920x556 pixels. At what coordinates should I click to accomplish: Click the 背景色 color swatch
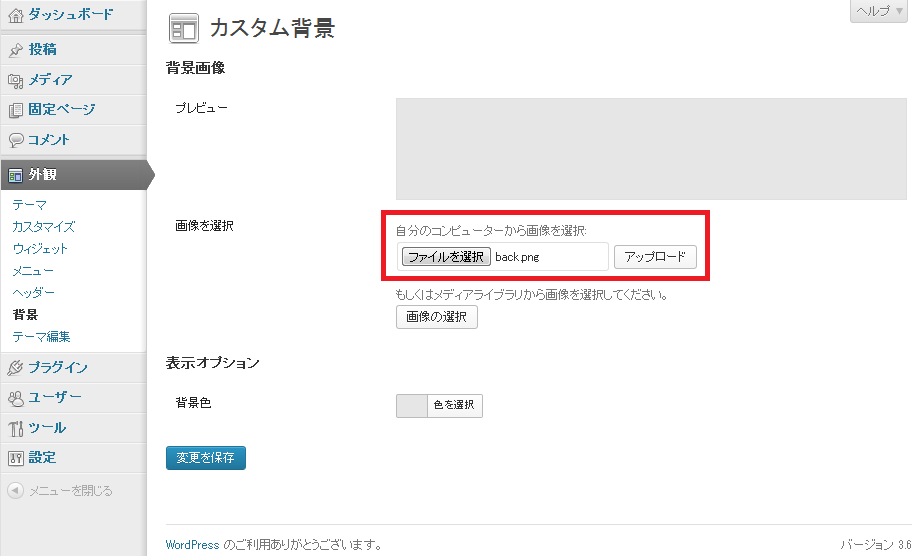[x=411, y=406]
